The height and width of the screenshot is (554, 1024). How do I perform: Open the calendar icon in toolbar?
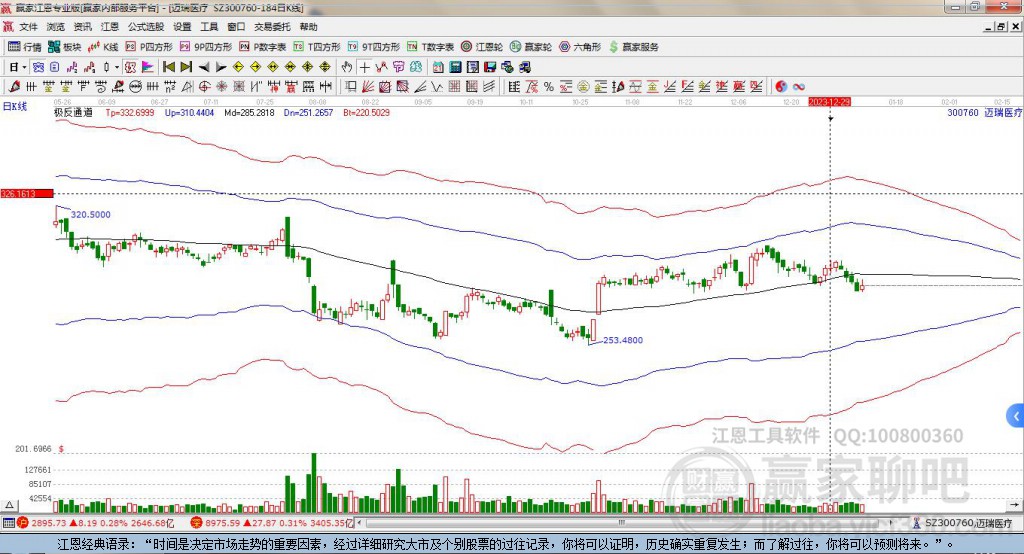coord(438,67)
